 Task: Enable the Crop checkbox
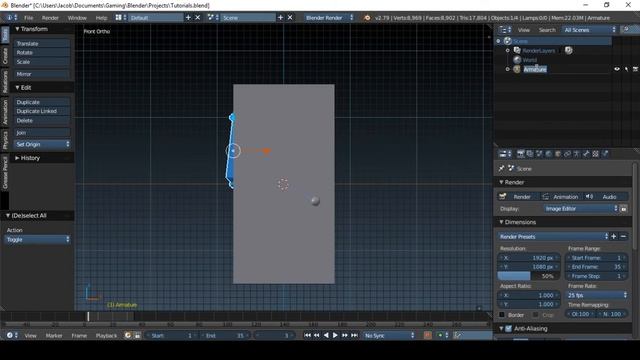[536, 315]
